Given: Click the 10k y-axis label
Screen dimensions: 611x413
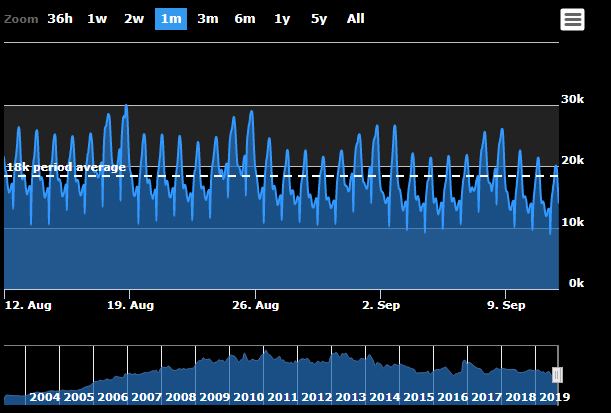Looking at the screenshot, I should (572, 222).
